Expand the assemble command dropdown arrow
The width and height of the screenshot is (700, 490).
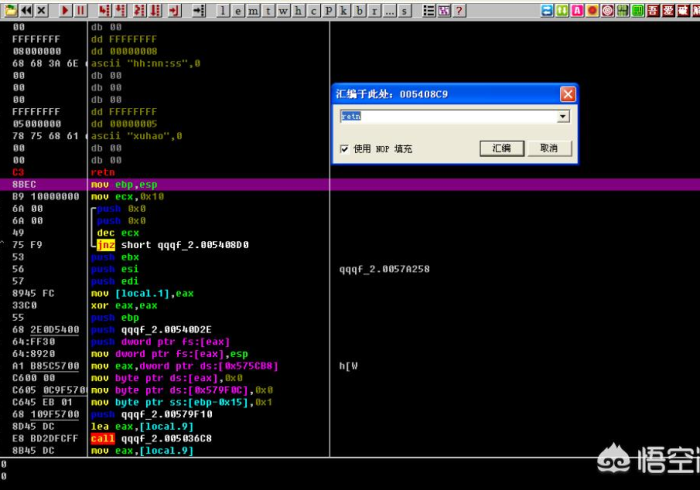pyautogui.click(x=563, y=117)
